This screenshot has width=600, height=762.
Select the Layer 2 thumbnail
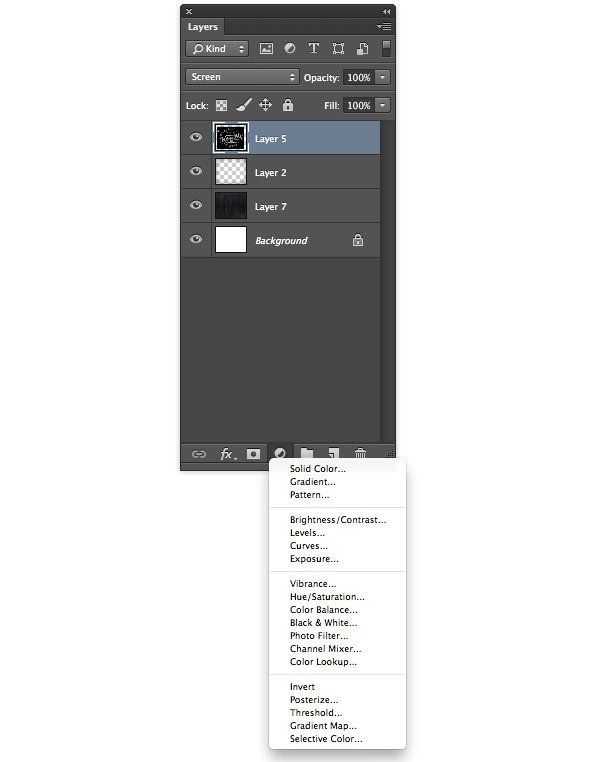point(231,172)
